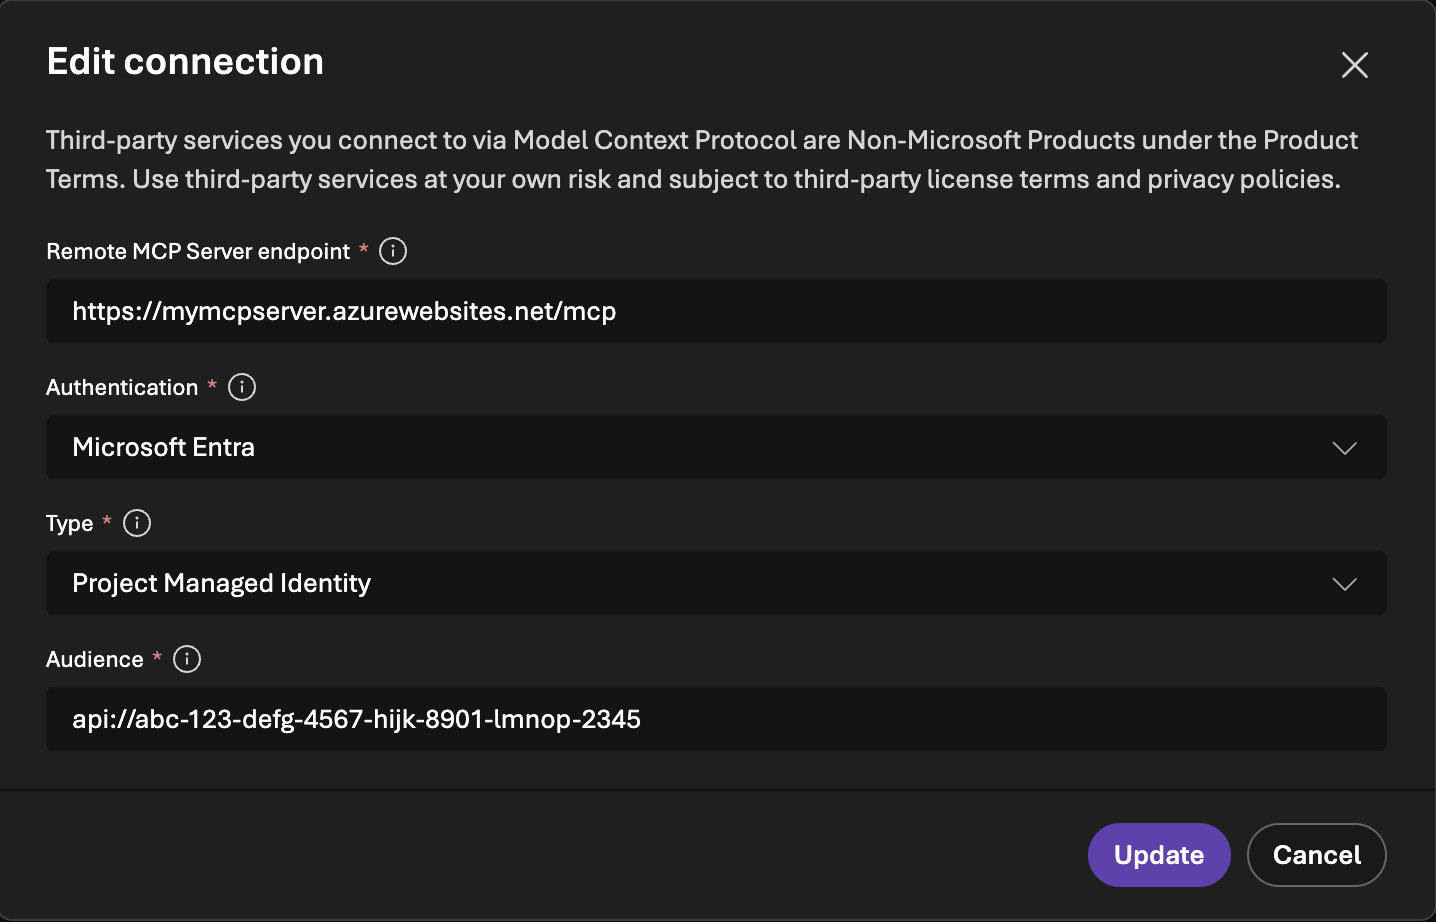Expand the Project Managed Identity chevron

[x=1345, y=584]
